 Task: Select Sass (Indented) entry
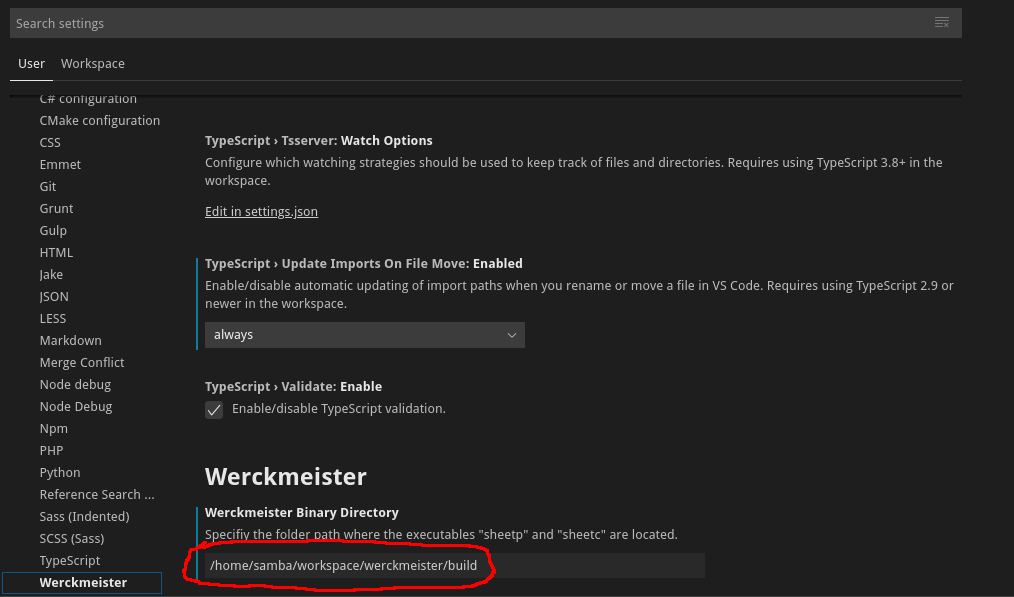[x=84, y=516]
